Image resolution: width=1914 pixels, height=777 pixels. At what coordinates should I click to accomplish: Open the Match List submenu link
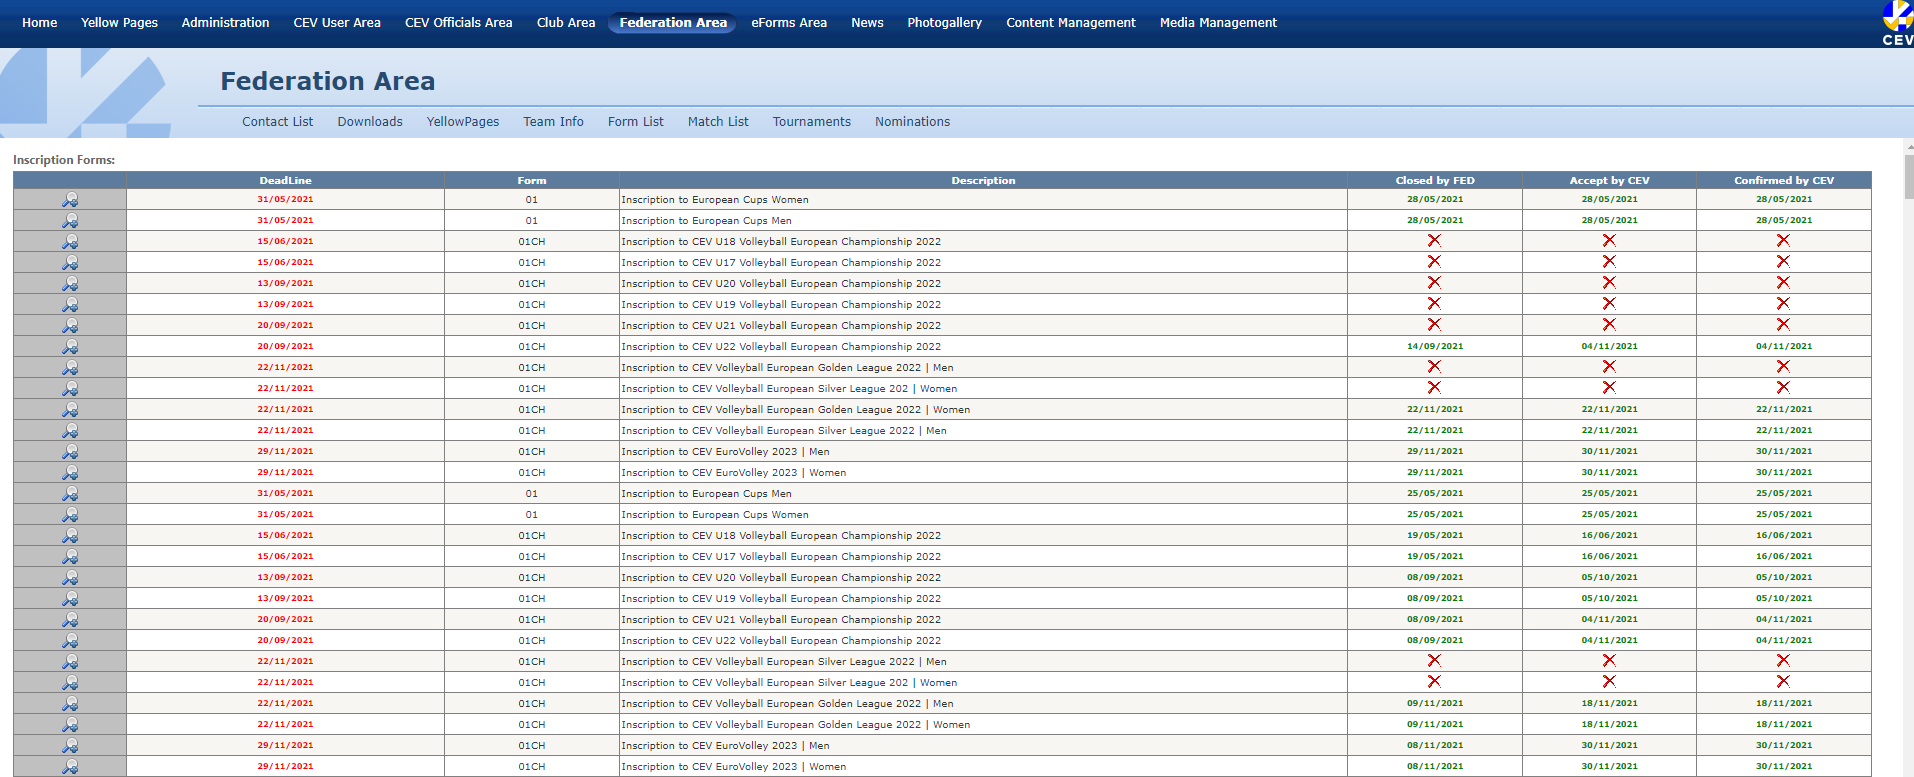(718, 121)
